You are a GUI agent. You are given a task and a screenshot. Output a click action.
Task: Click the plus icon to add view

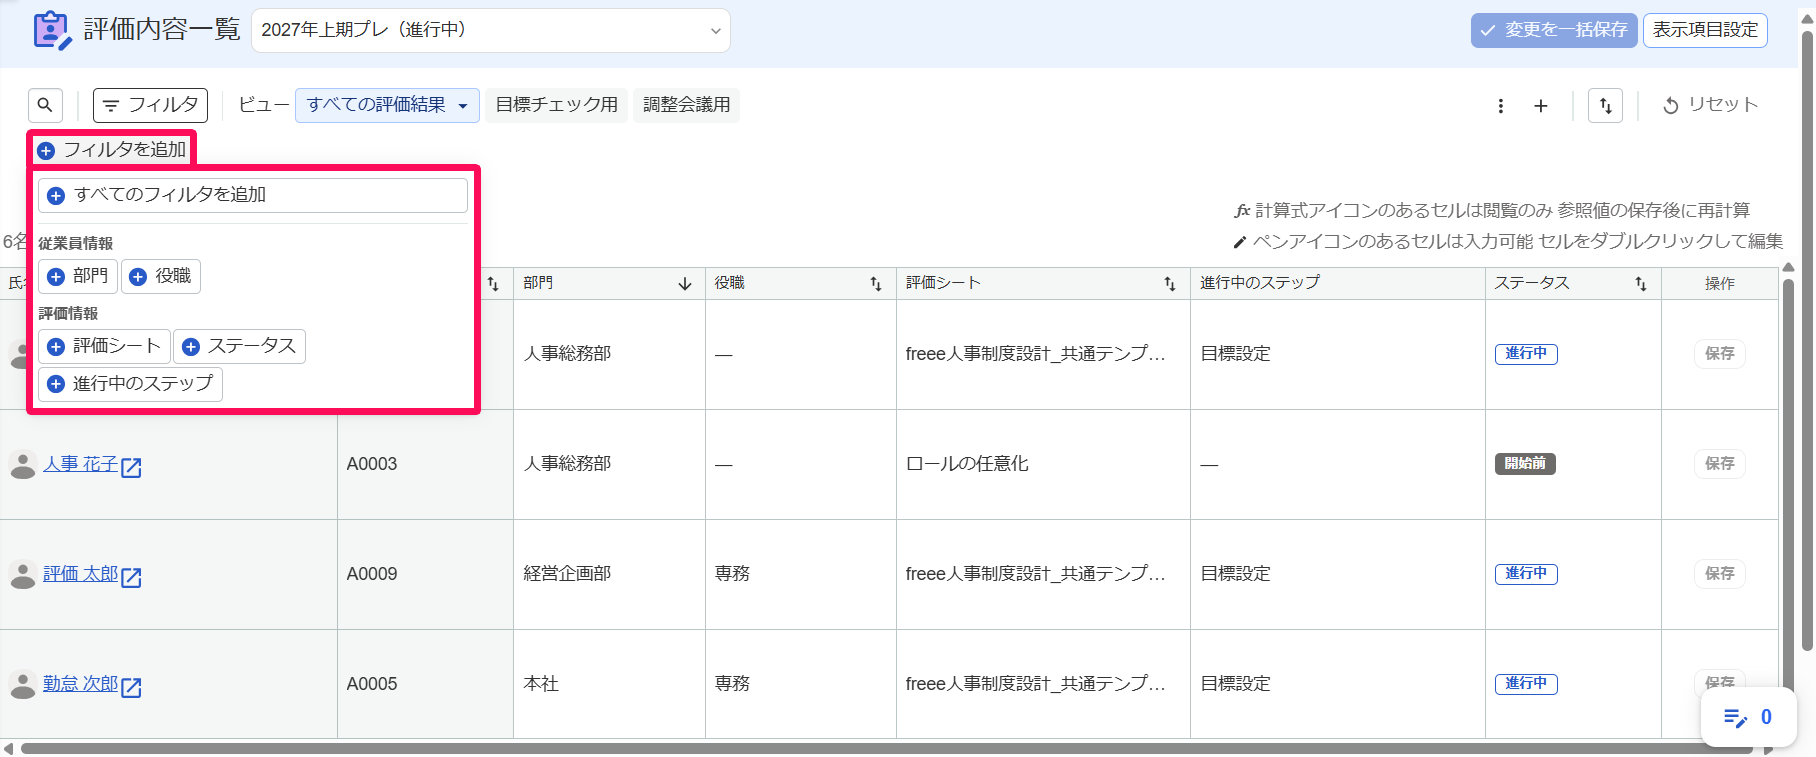[x=1541, y=106]
